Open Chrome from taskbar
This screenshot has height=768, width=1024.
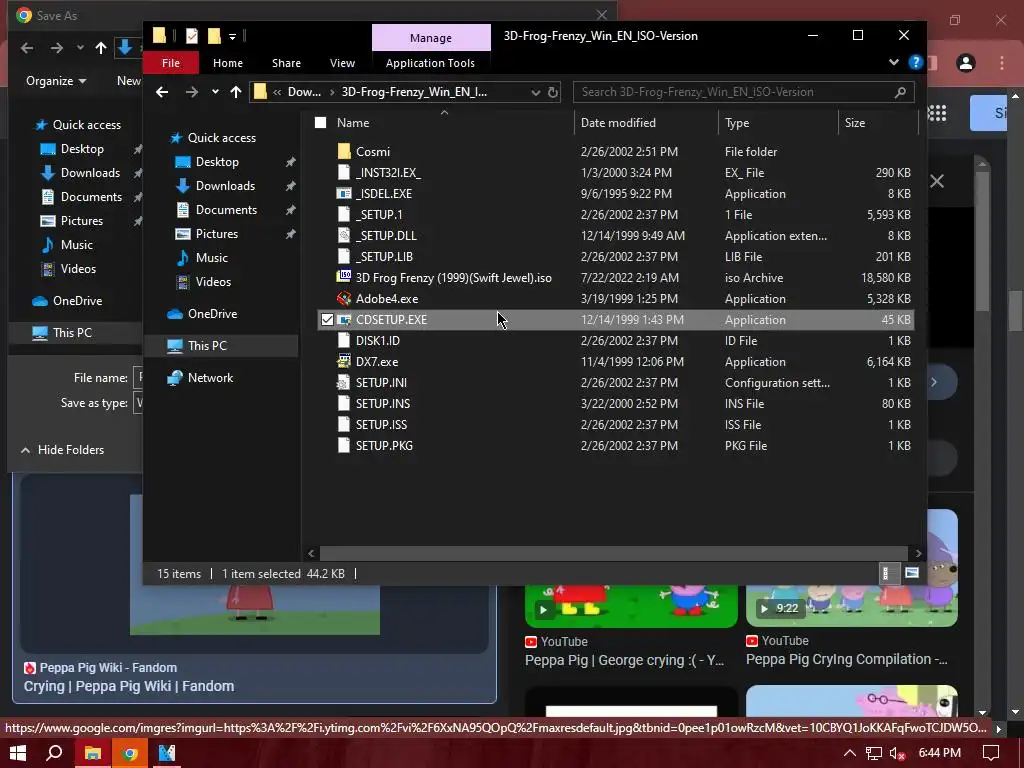[130, 753]
